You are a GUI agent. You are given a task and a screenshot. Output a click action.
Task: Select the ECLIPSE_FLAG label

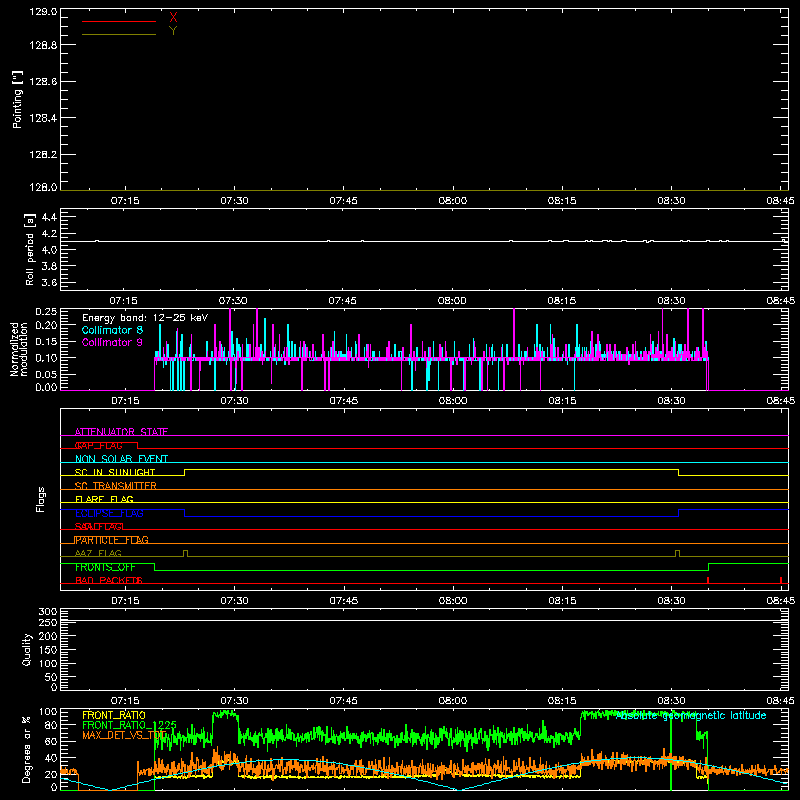point(109,513)
